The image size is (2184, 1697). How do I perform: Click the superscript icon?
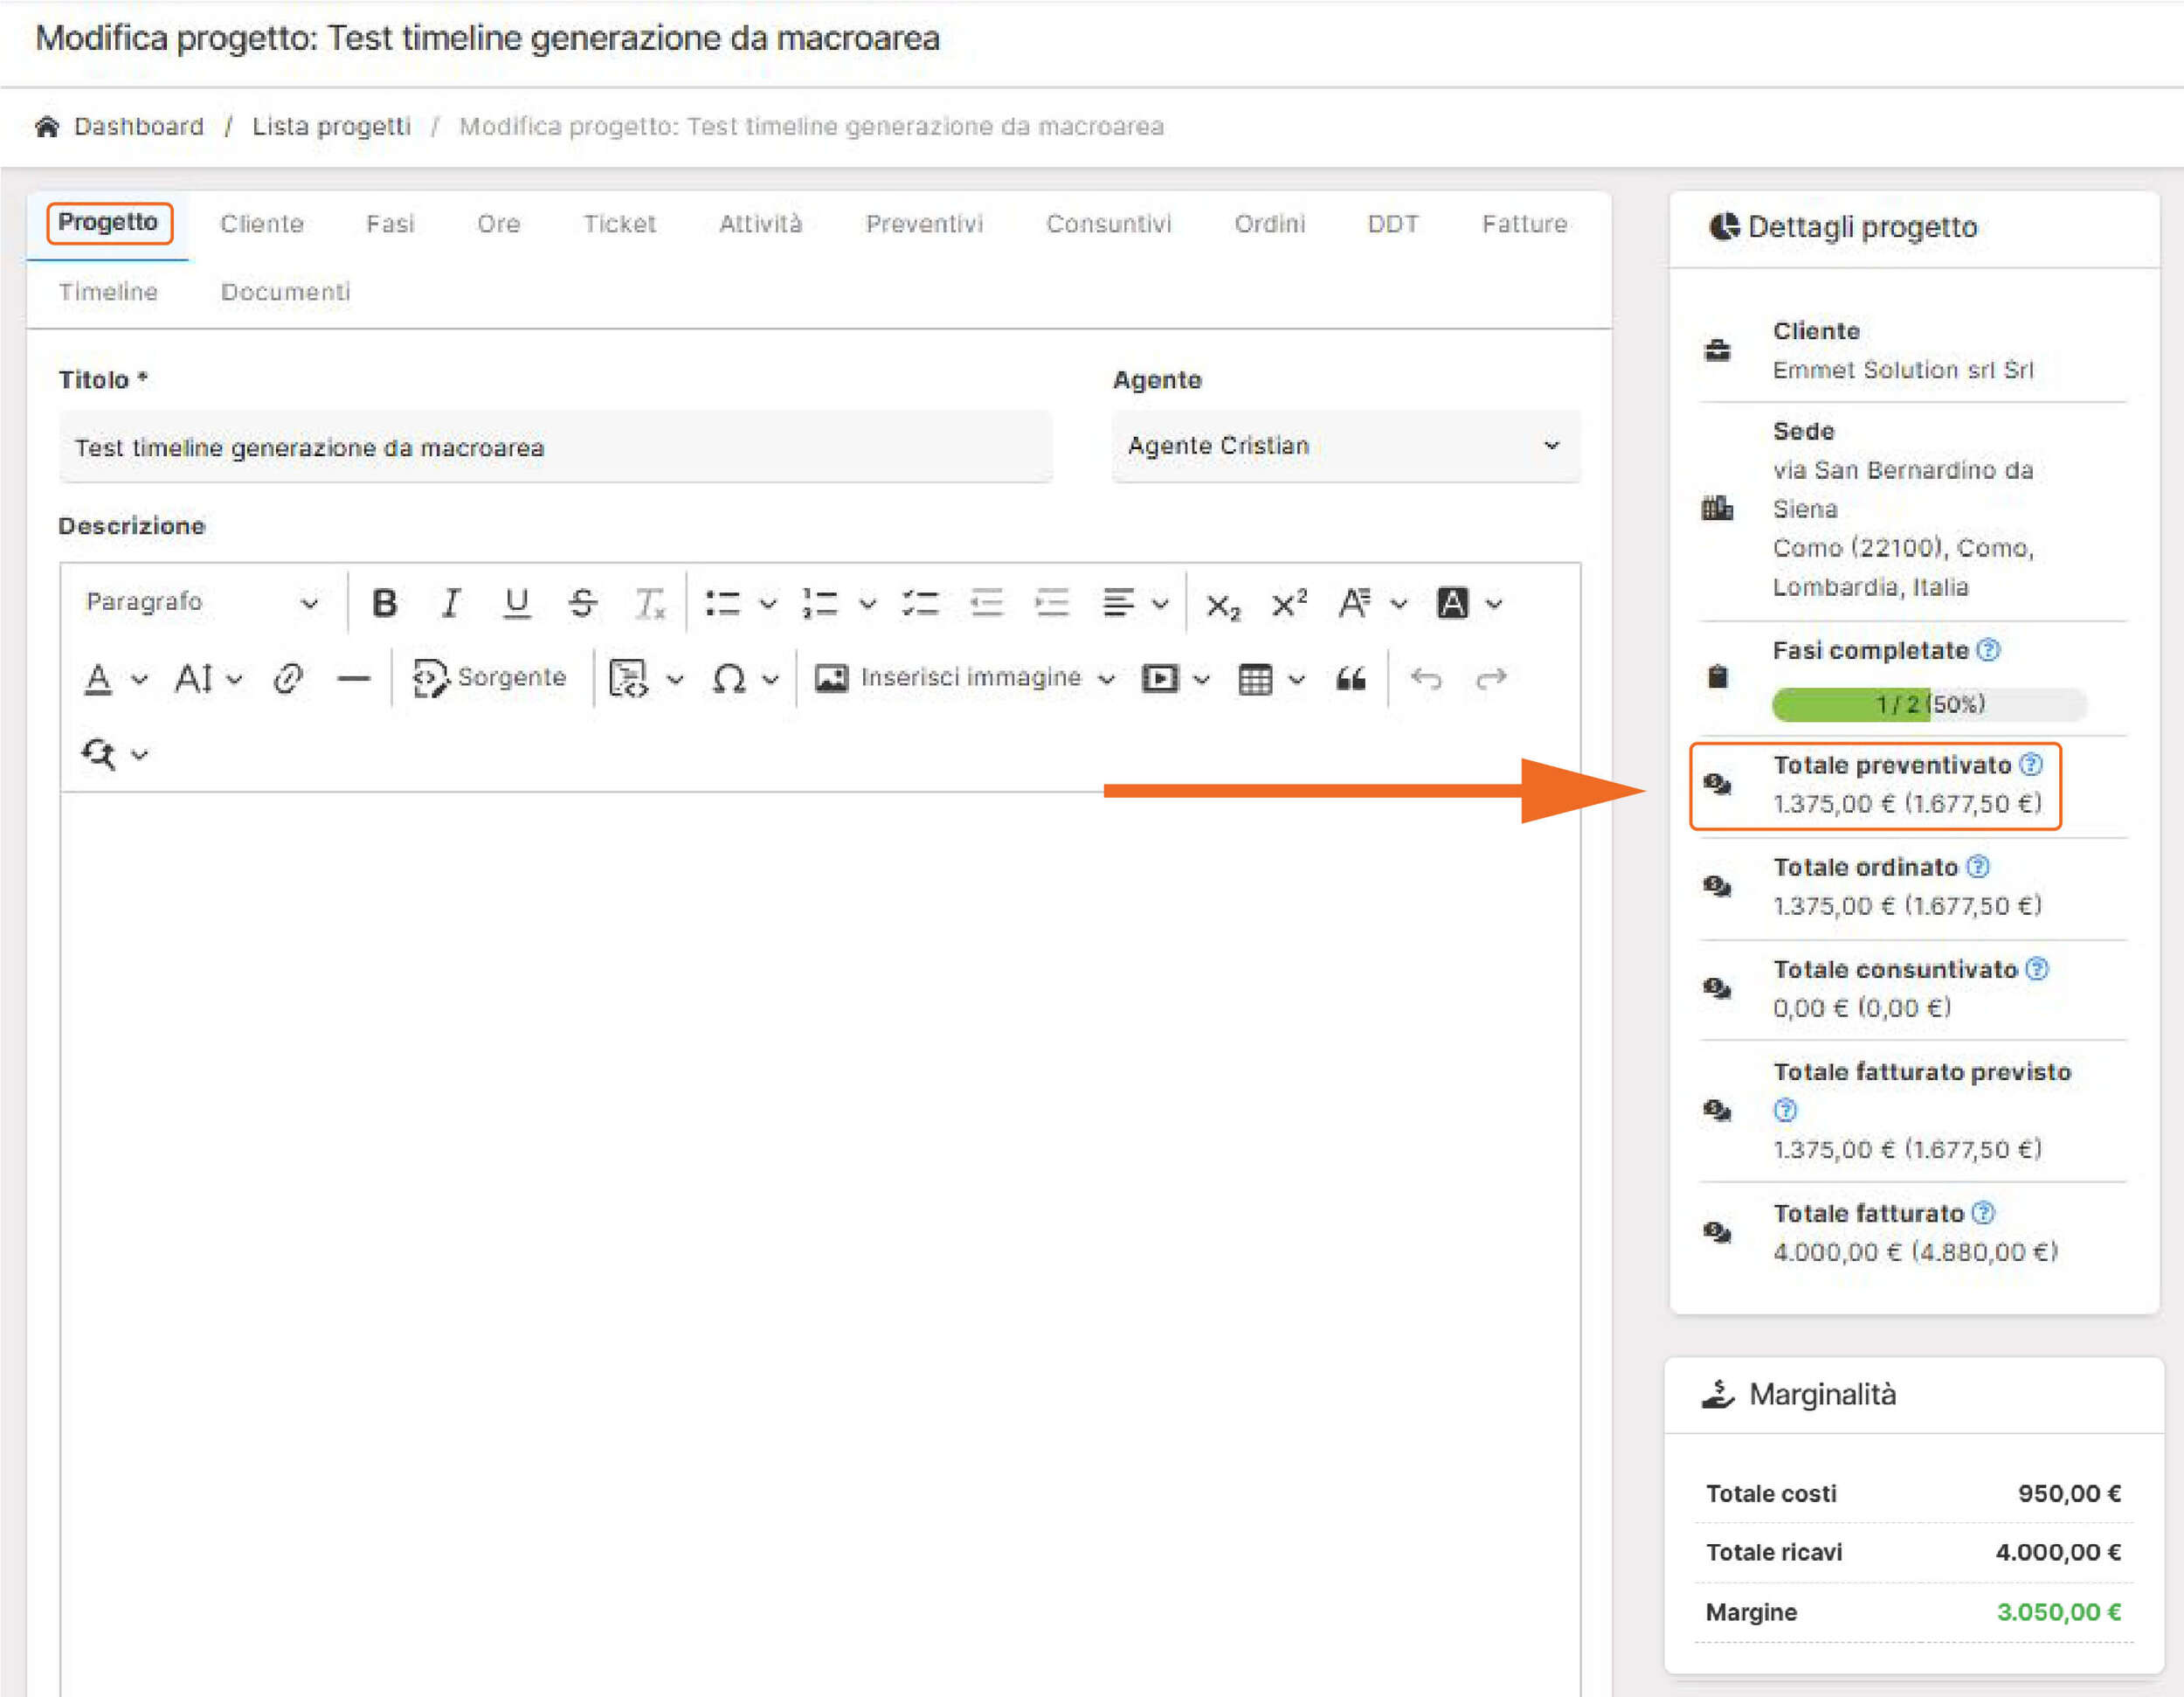(1288, 603)
